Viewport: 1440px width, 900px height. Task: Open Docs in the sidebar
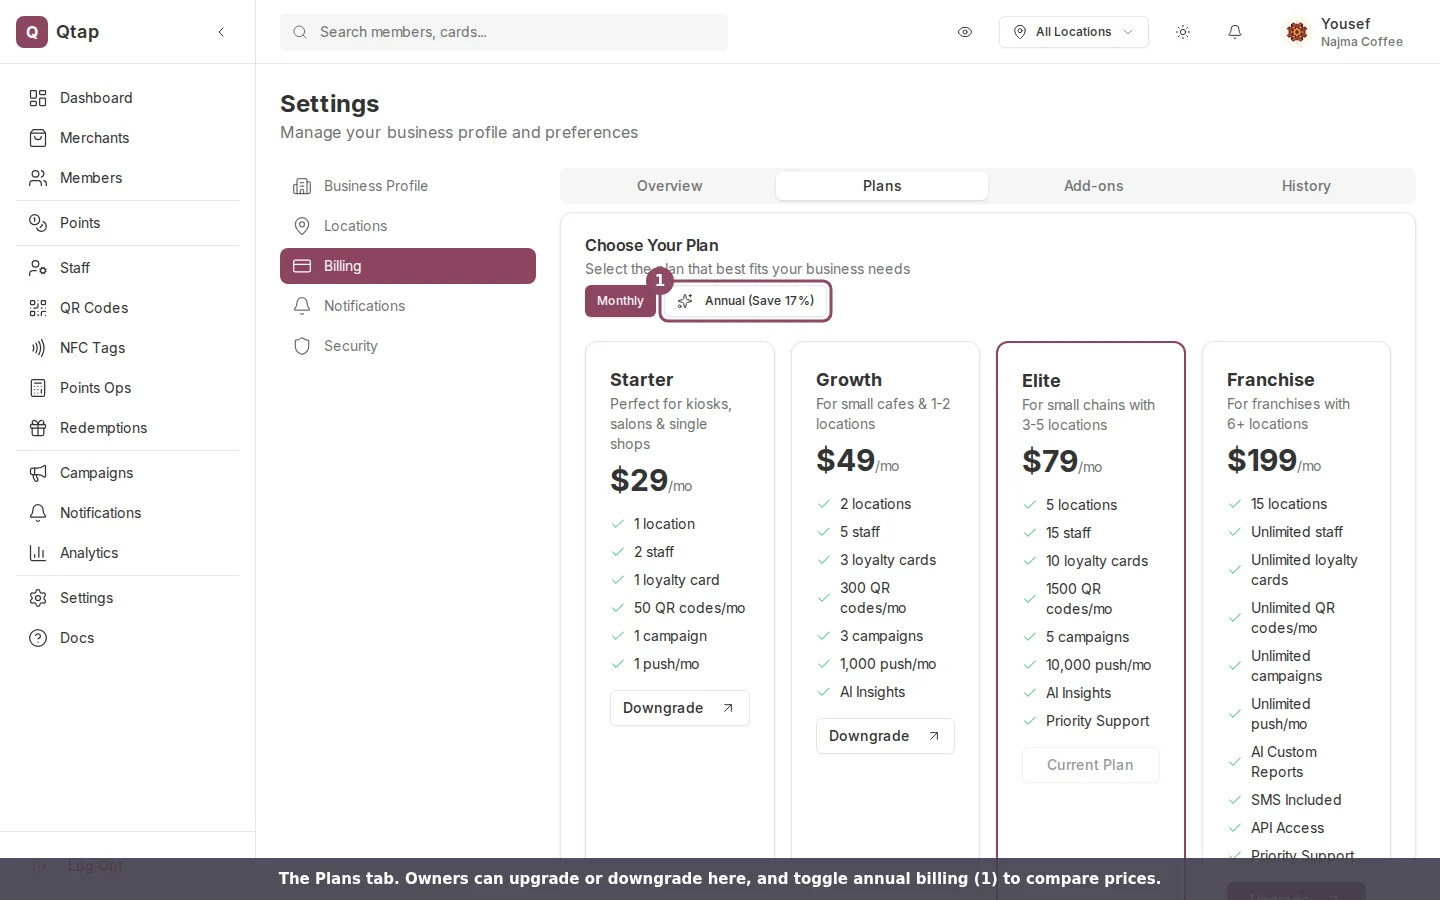click(x=127, y=638)
